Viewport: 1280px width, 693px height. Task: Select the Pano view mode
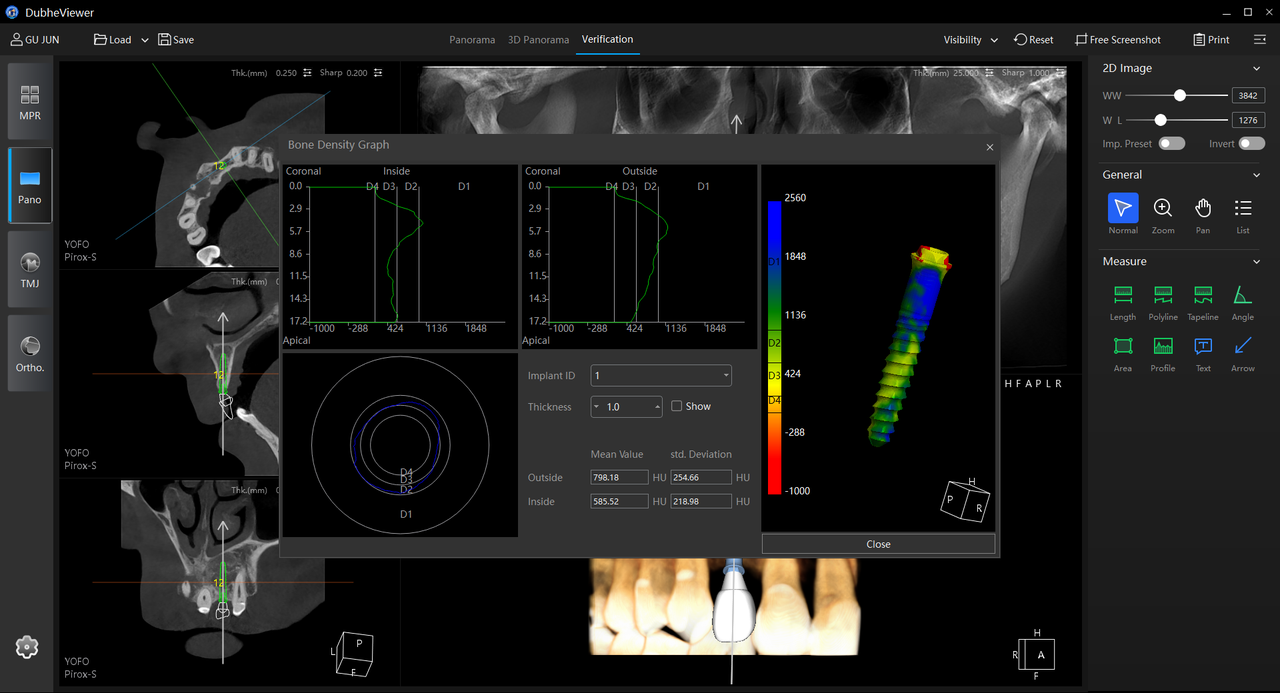(30, 185)
